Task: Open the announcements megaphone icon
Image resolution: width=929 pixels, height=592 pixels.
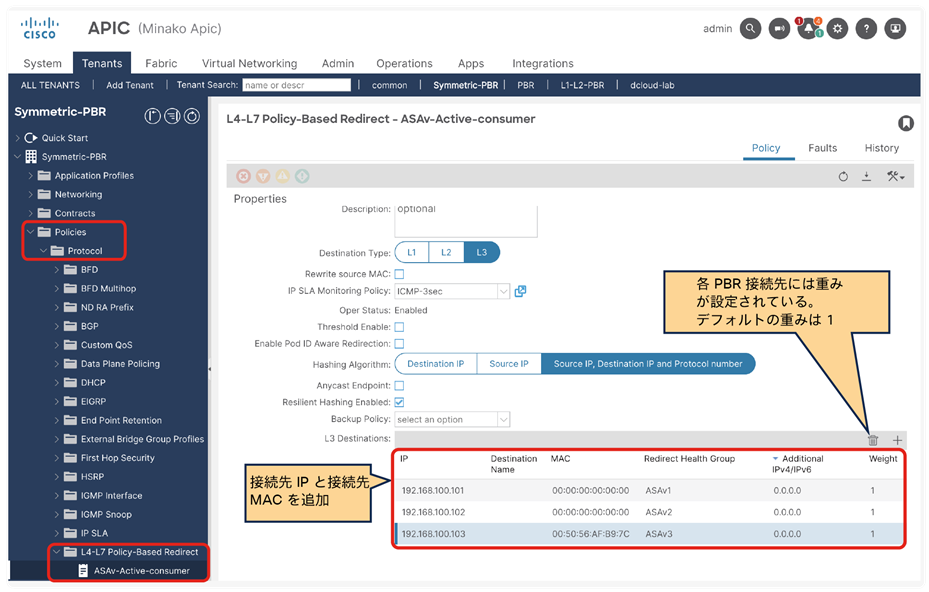Action: (x=779, y=28)
